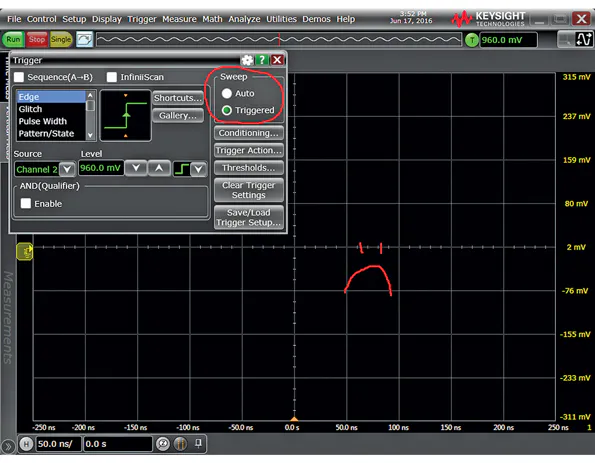Increase trigger level with up arrow
This screenshot has width=595, height=463.
click(x=159, y=168)
